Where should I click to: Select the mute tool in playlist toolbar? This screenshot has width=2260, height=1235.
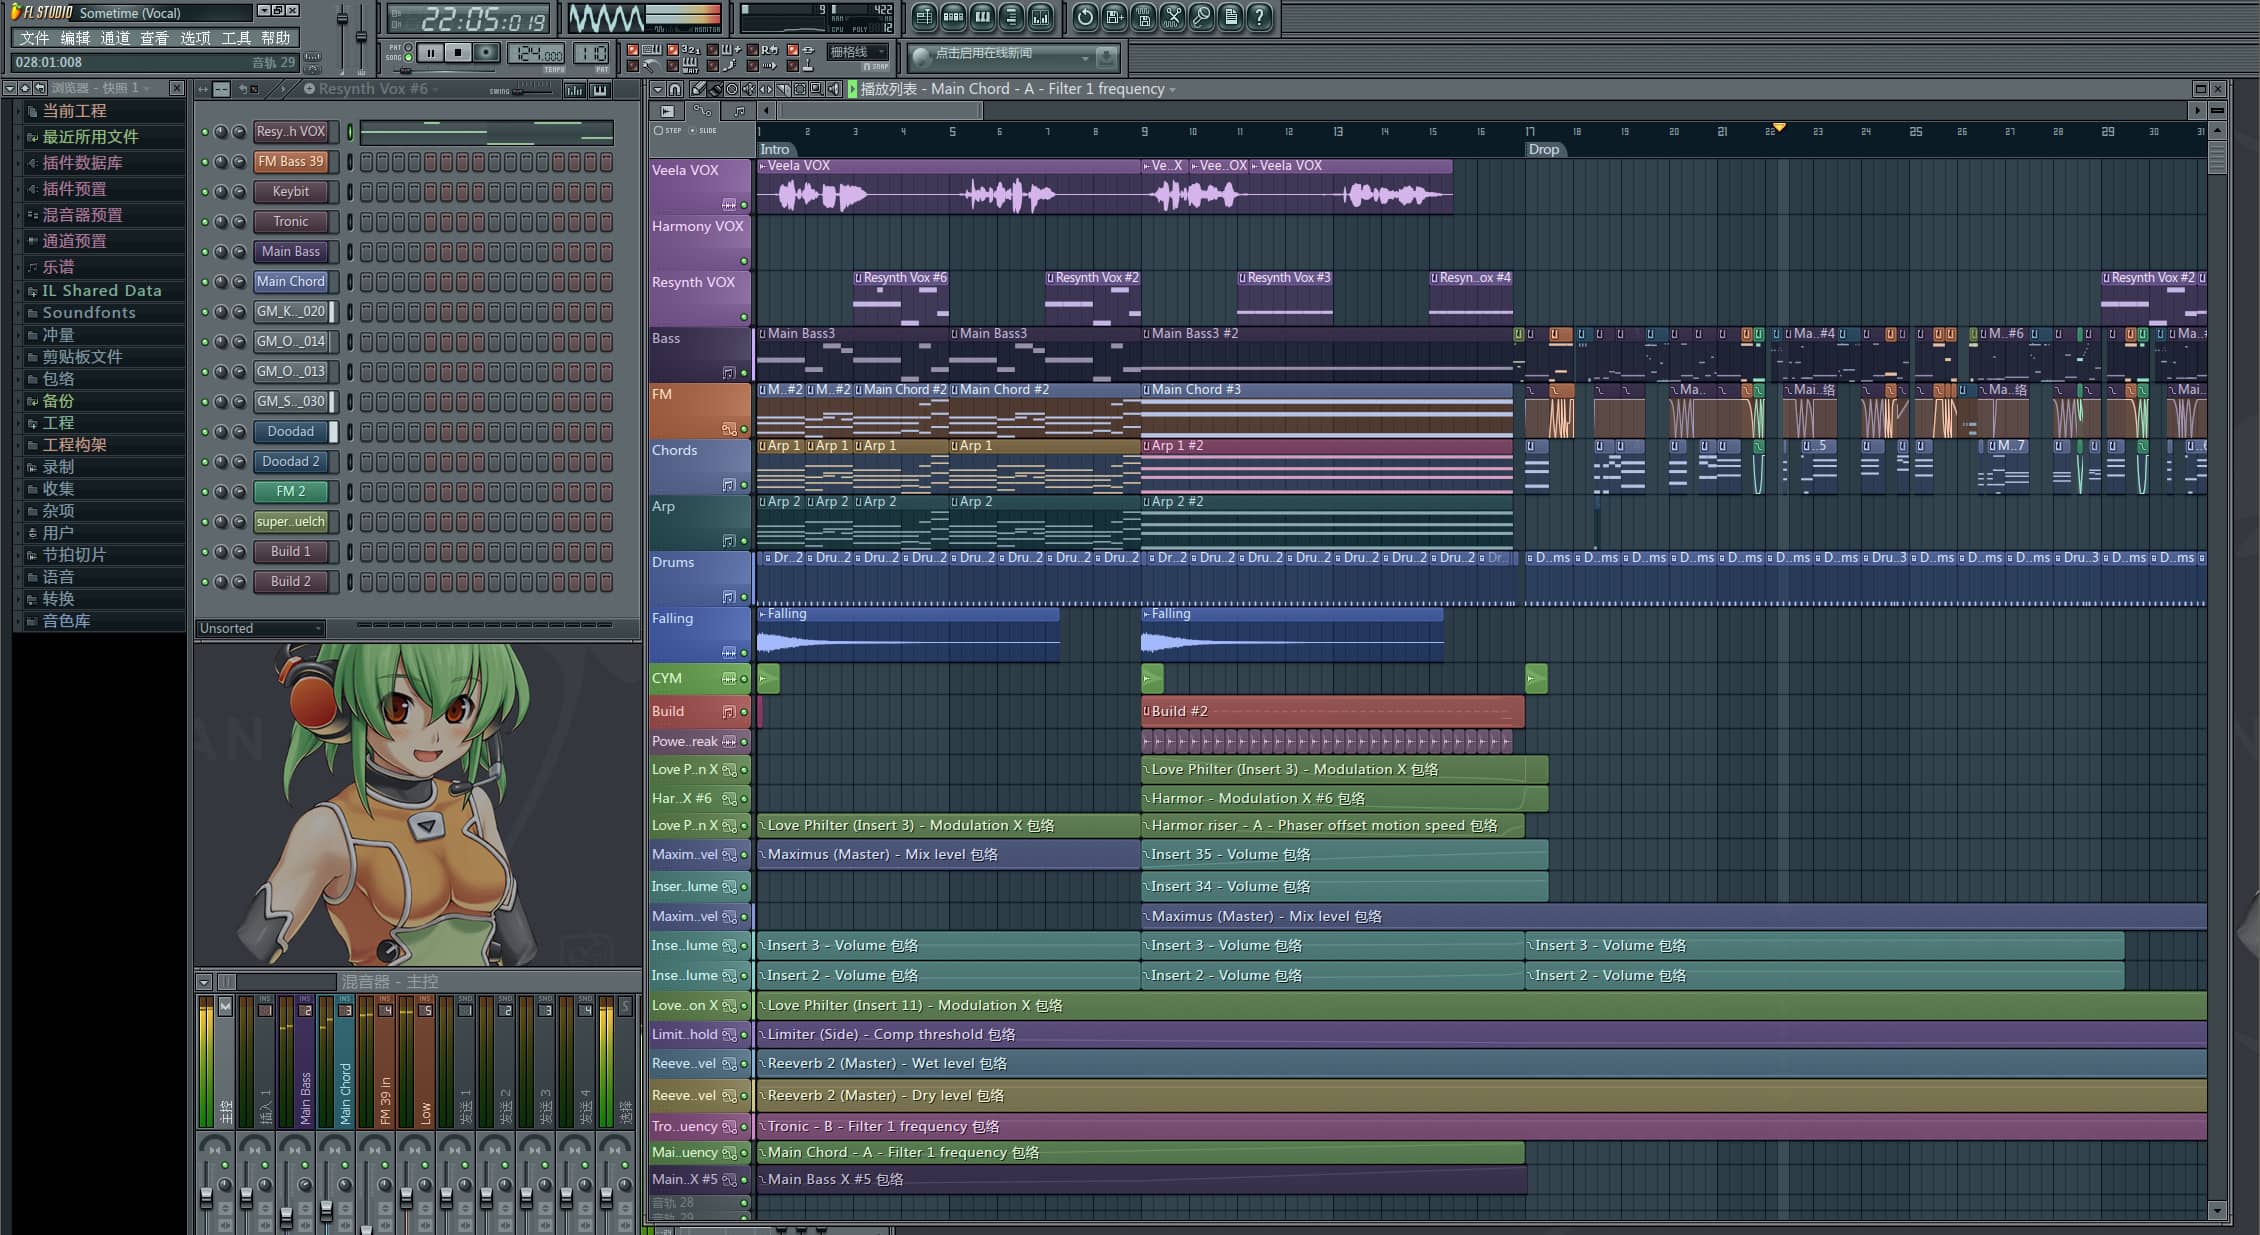pos(749,89)
